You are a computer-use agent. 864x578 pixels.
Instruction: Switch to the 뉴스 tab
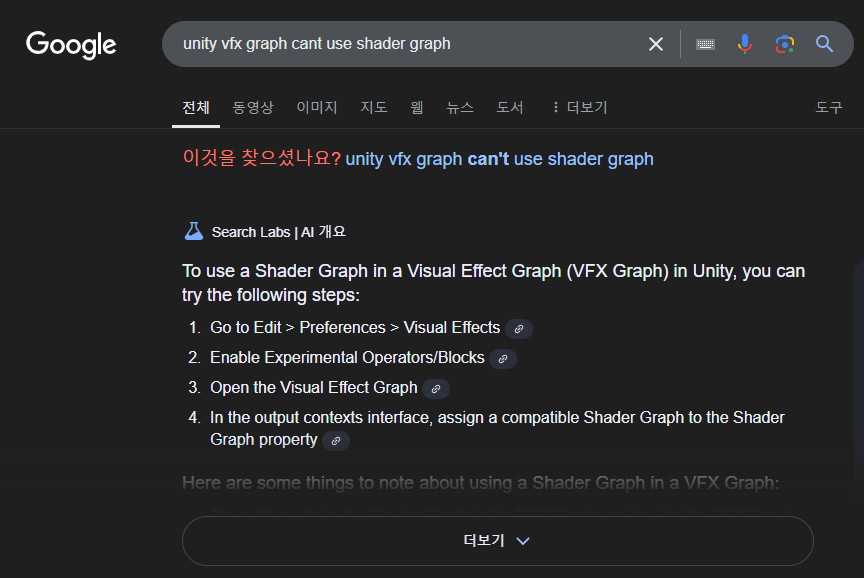click(x=460, y=107)
